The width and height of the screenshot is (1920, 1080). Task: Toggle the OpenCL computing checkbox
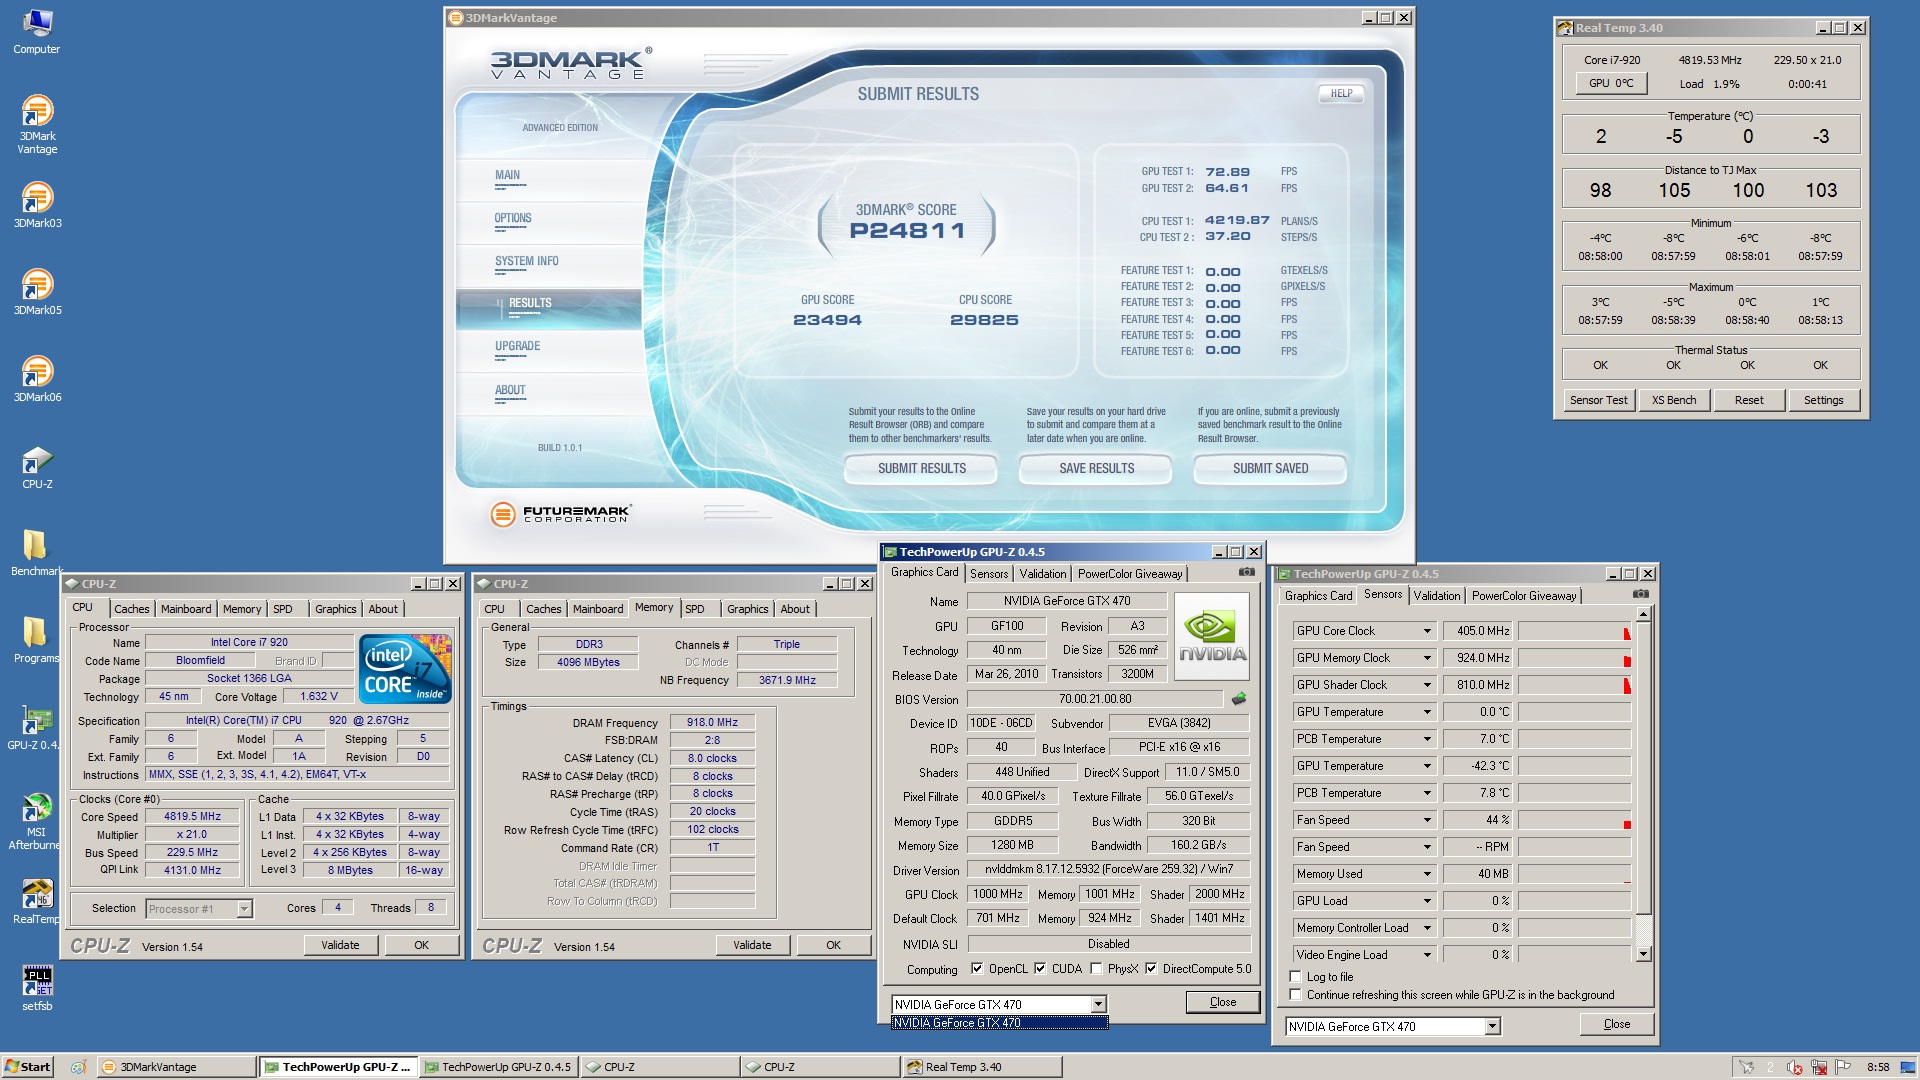[977, 968]
